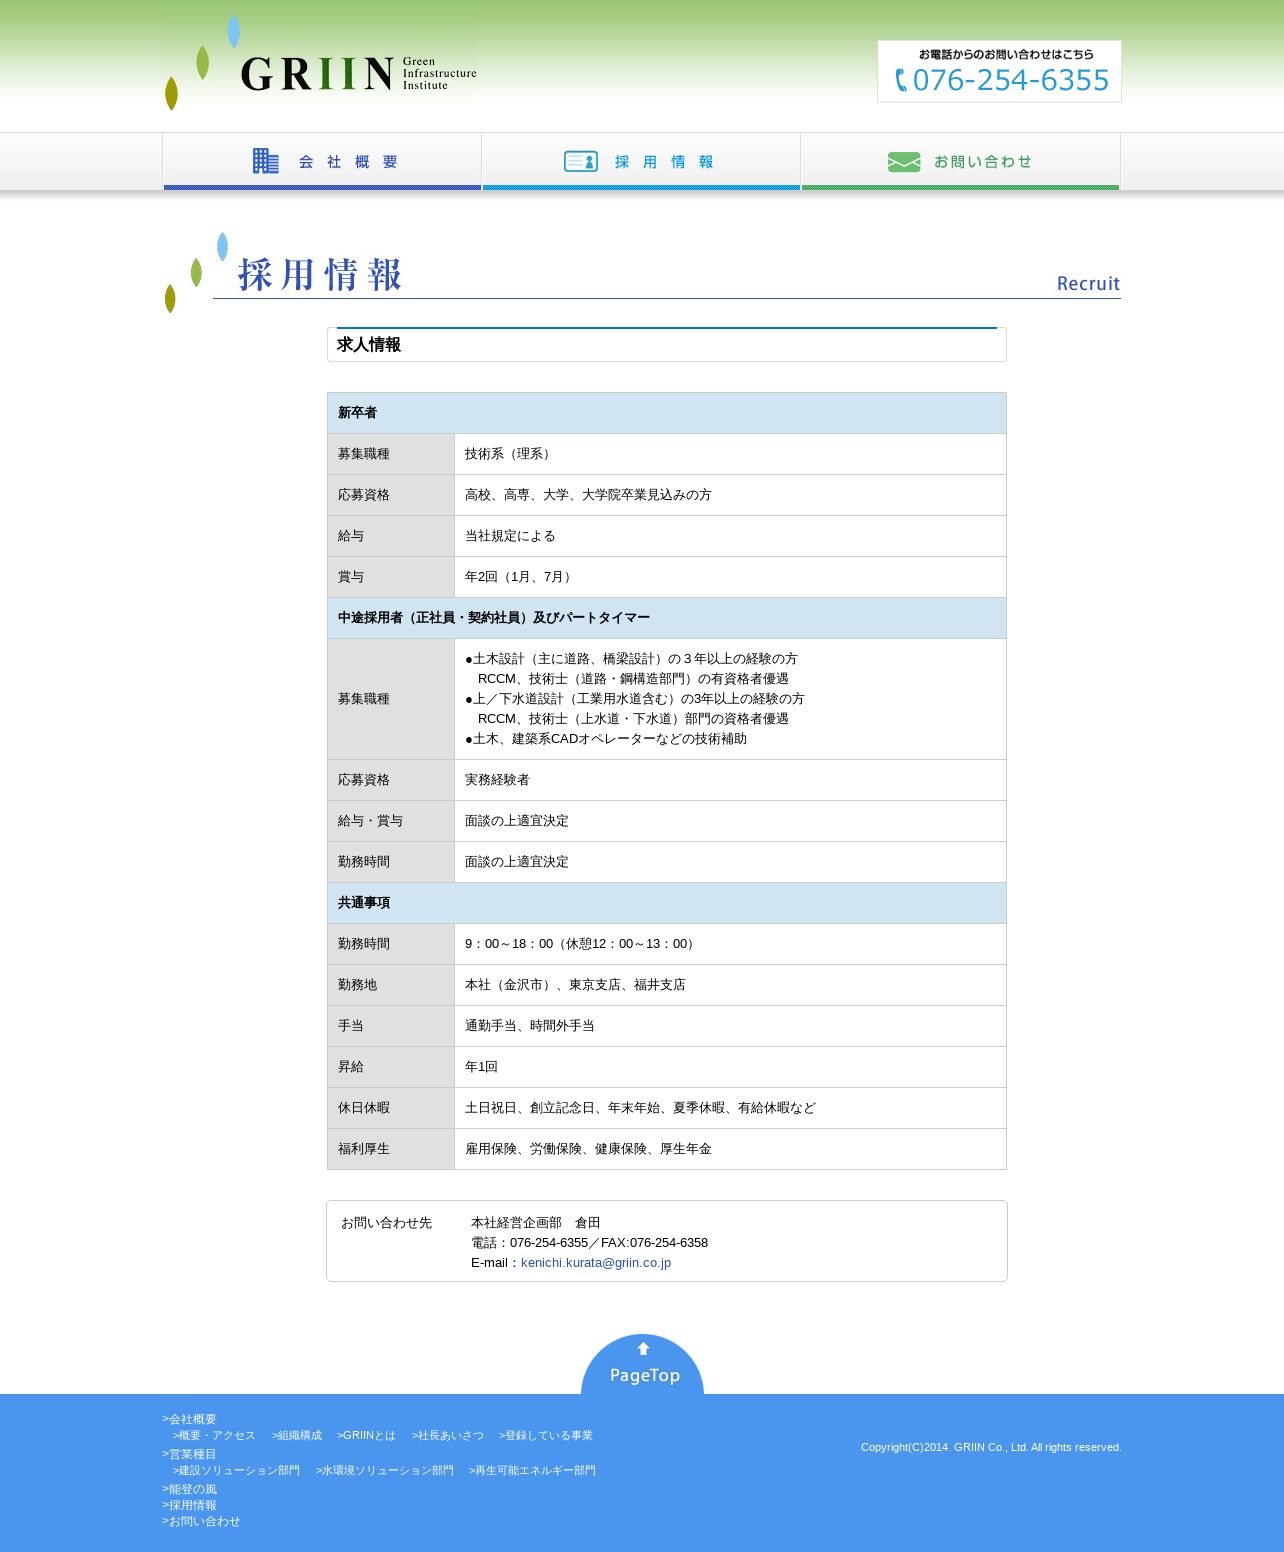The image size is (1284, 1552).
Task: Open footer link >組織構成
Action: [297, 1435]
